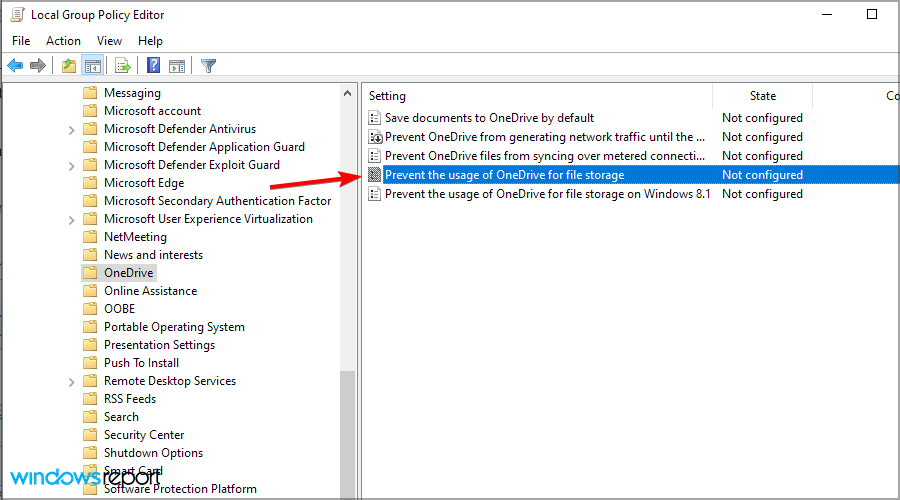Click the Save documents to OneDrive policy icon
Image resolution: width=900 pixels, height=500 pixels.
tap(375, 118)
